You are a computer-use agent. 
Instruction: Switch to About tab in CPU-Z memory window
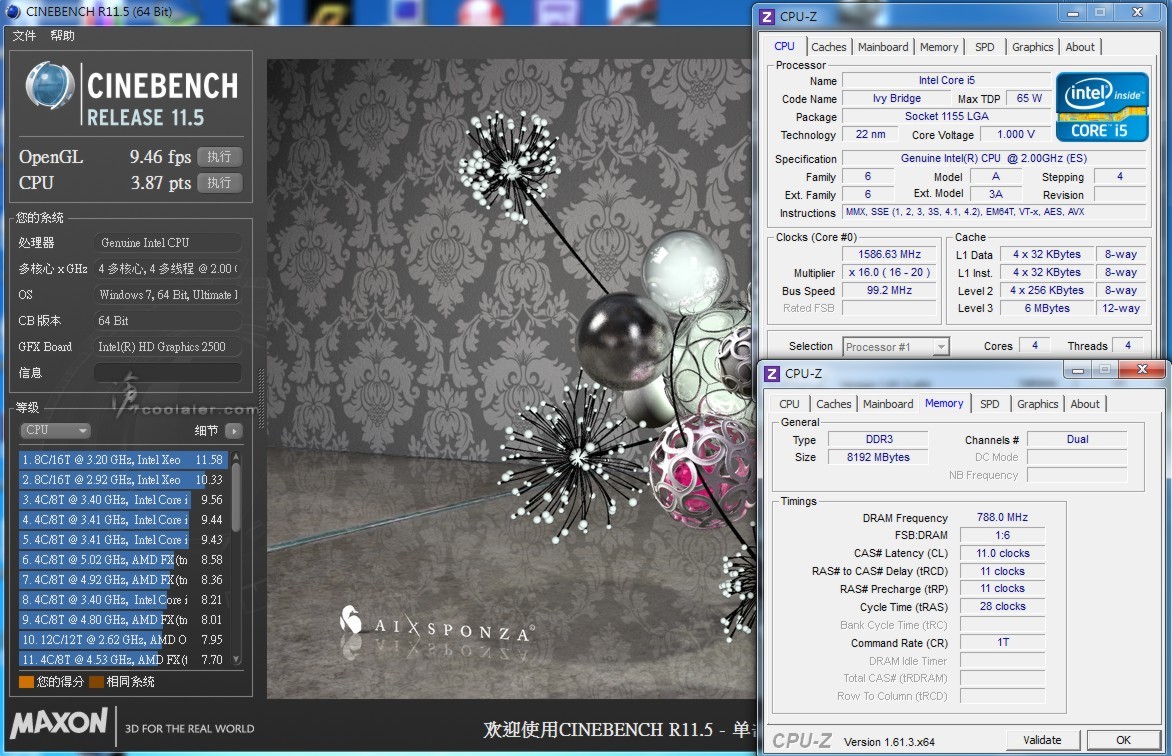click(1085, 404)
